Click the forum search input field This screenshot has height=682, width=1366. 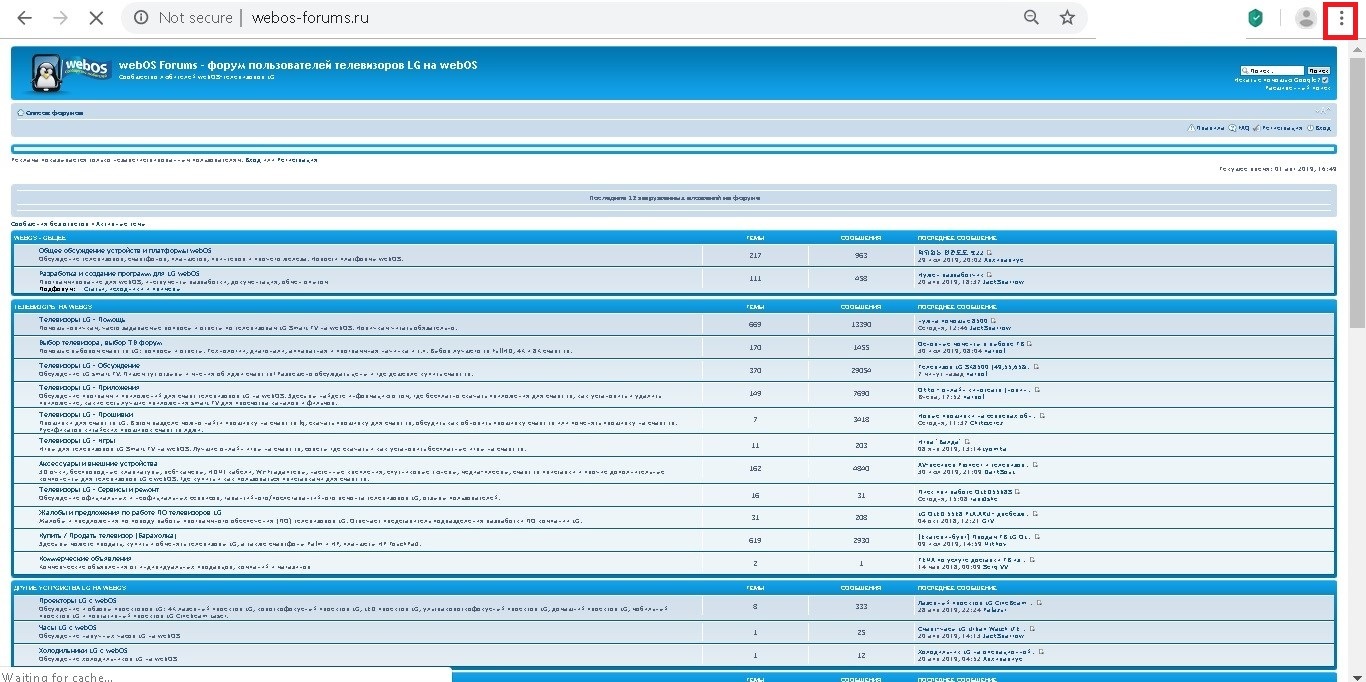point(1271,71)
